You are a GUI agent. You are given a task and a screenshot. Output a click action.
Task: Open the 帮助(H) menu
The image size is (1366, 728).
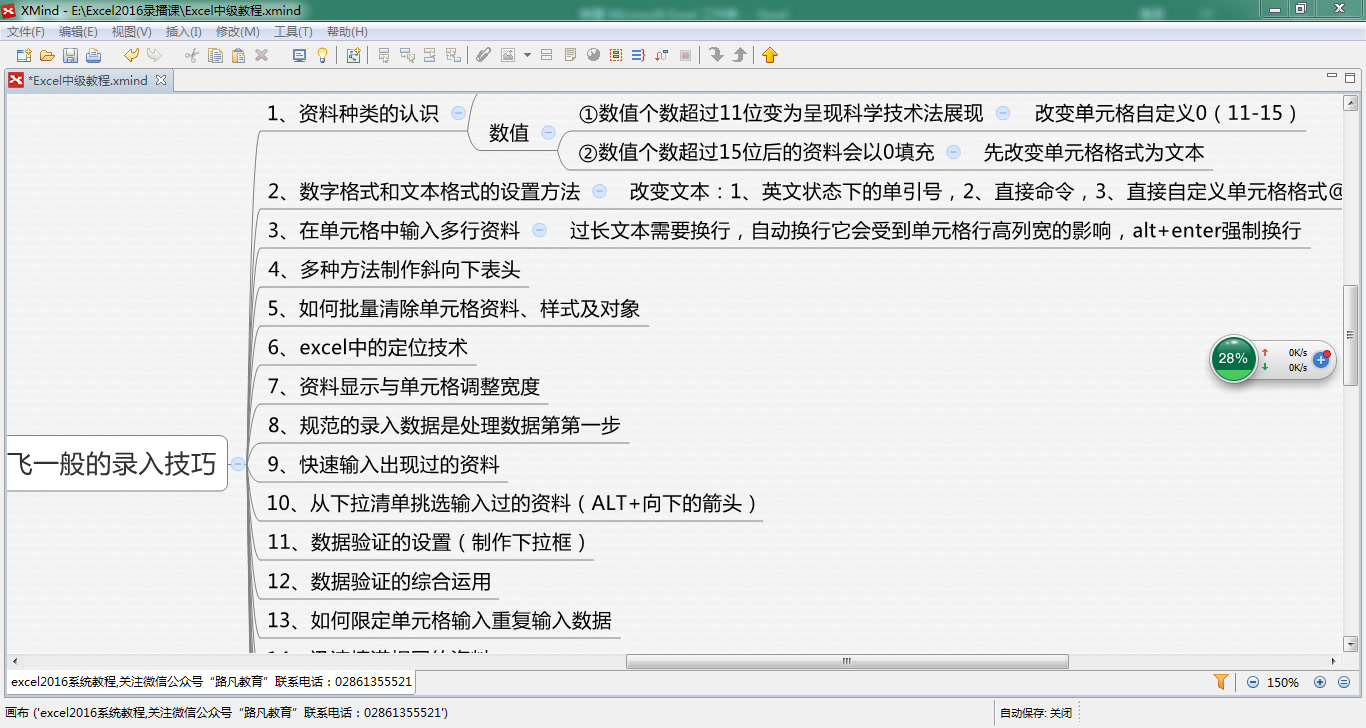(347, 32)
